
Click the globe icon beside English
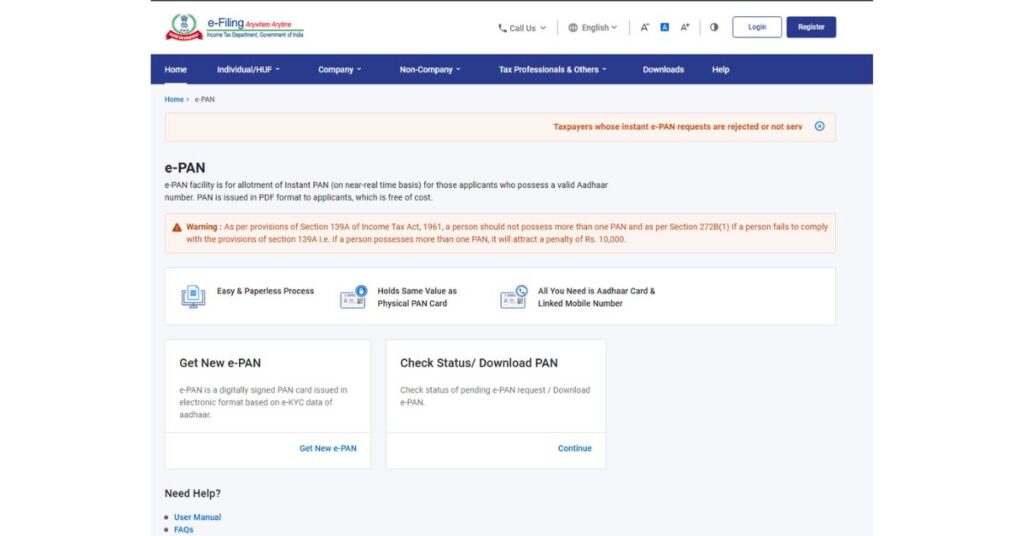[x=573, y=27]
